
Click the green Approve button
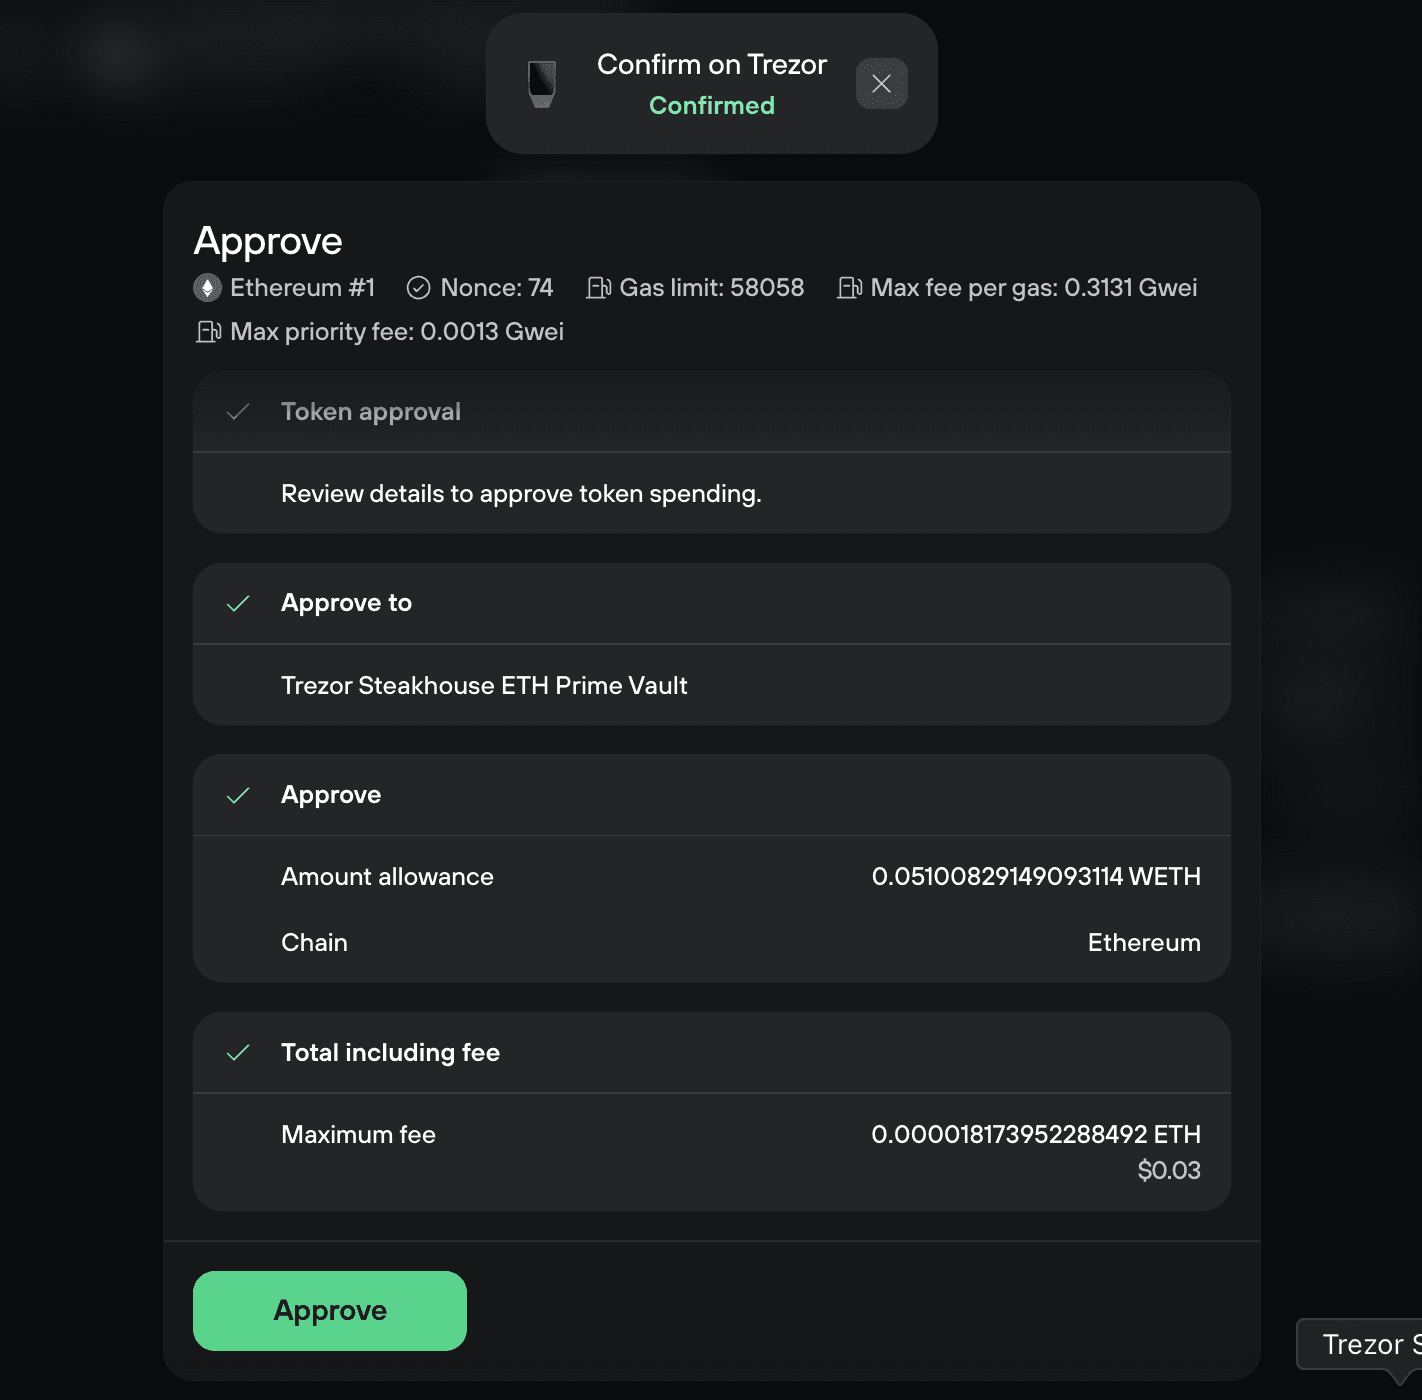pyautogui.click(x=330, y=1310)
